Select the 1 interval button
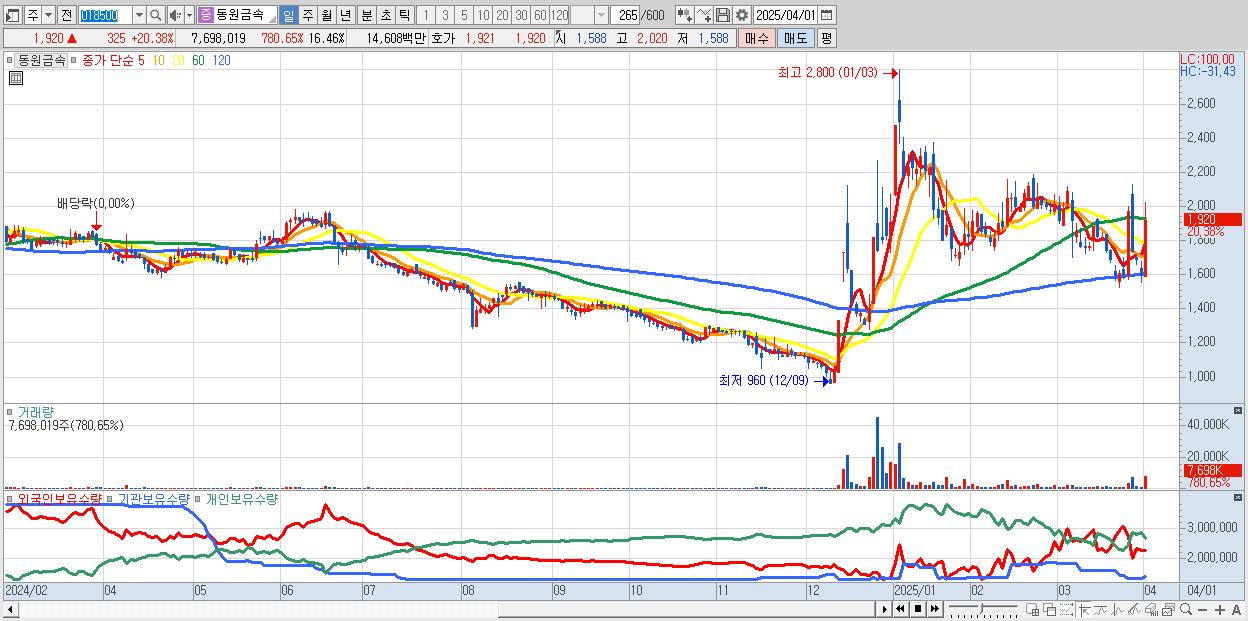The width and height of the screenshot is (1248, 621). [426, 15]
